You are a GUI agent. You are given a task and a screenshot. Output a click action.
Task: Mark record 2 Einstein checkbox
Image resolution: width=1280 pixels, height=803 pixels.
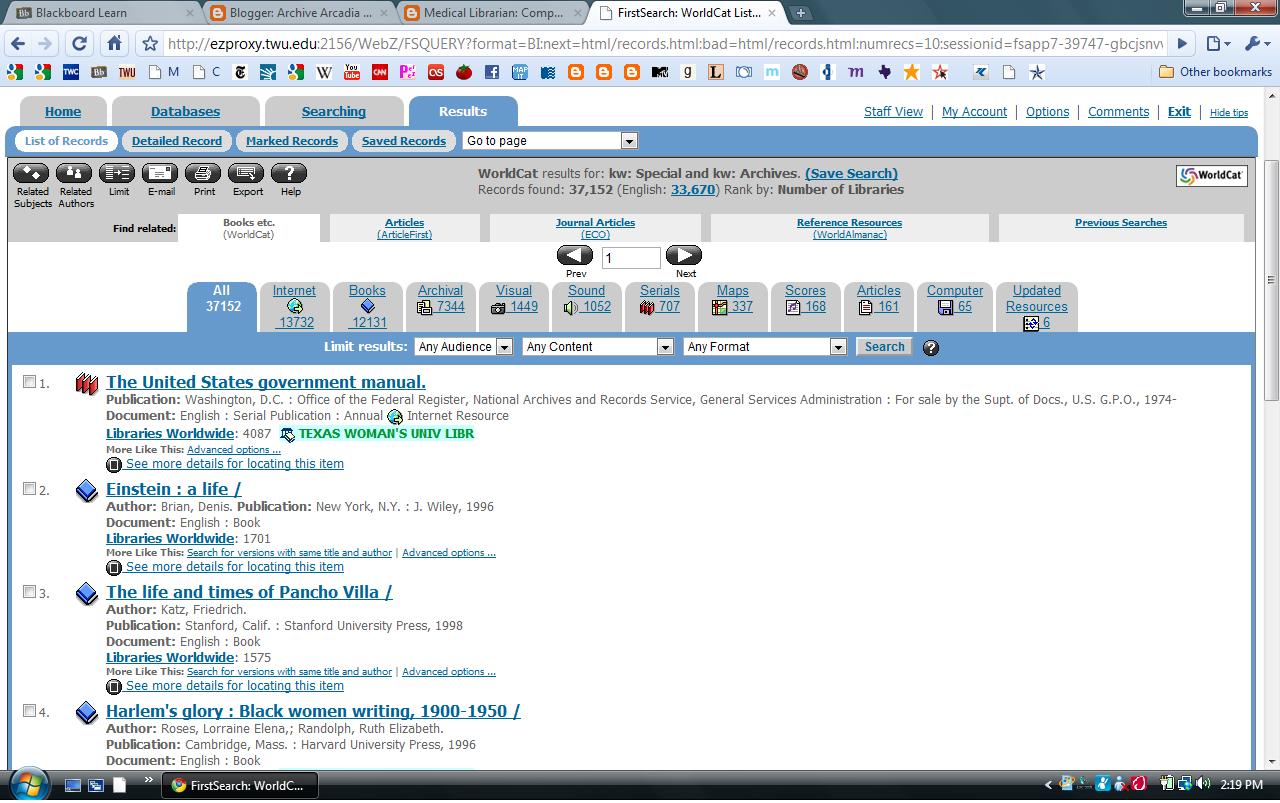click(x=30, y=489)
